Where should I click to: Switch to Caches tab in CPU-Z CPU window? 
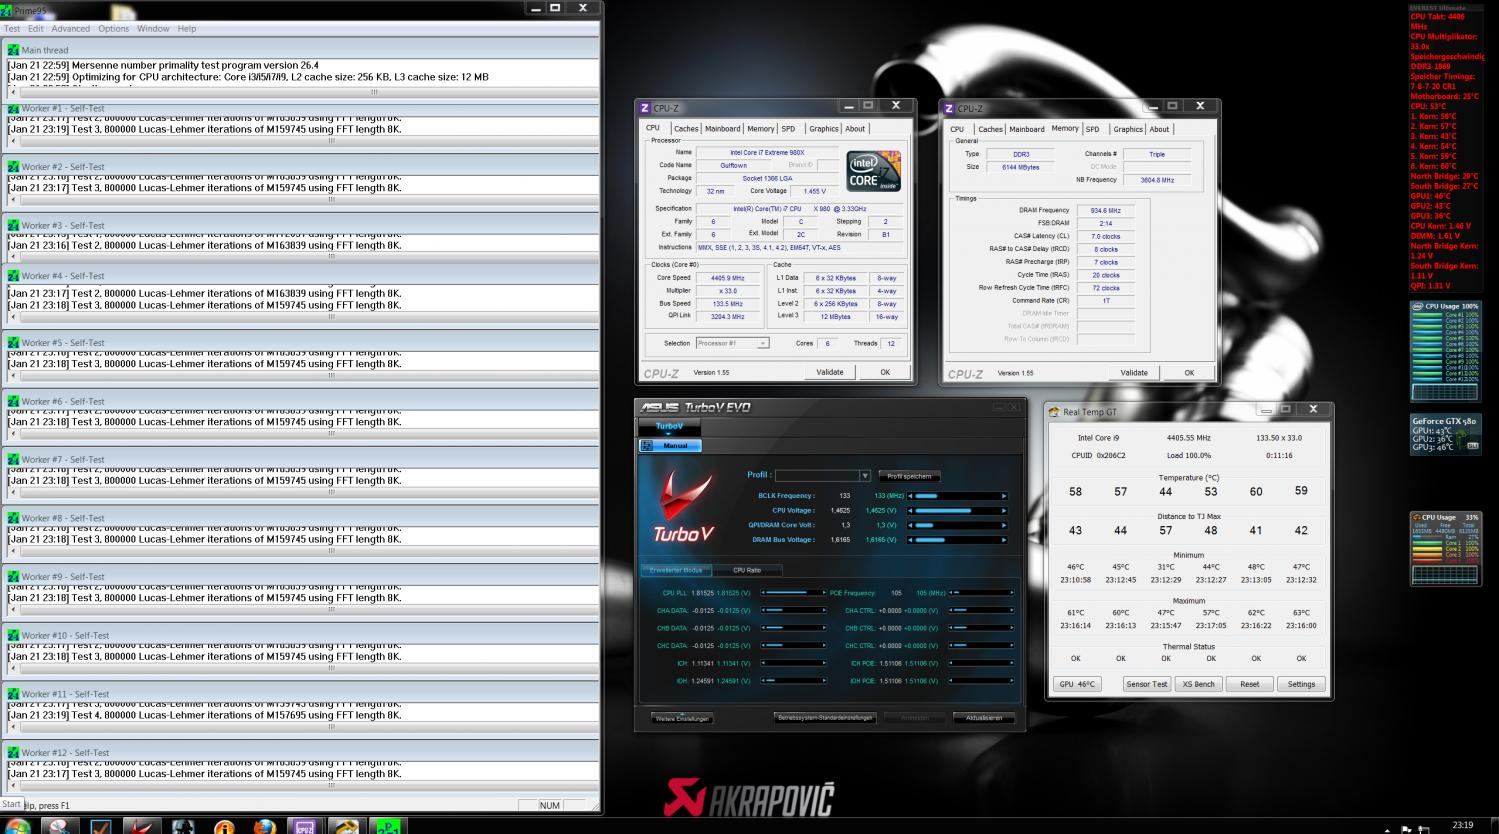[x=686, y=129]
